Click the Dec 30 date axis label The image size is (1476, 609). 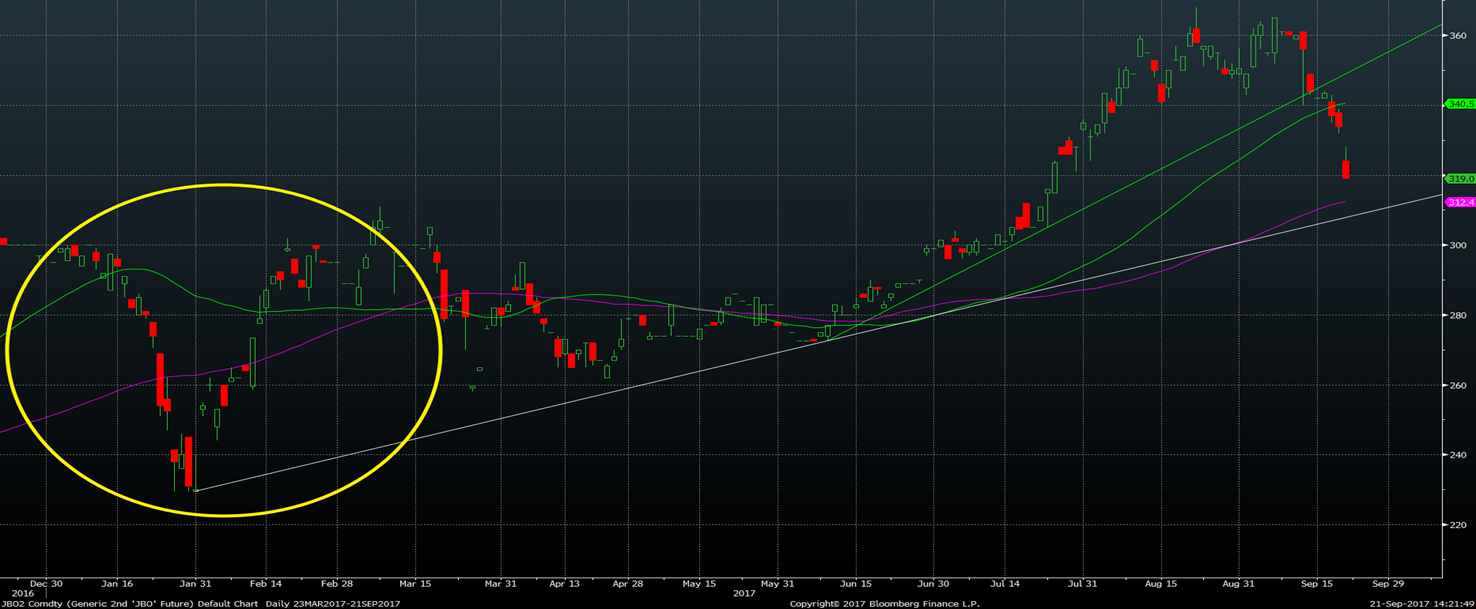click(x=46, y=583)
